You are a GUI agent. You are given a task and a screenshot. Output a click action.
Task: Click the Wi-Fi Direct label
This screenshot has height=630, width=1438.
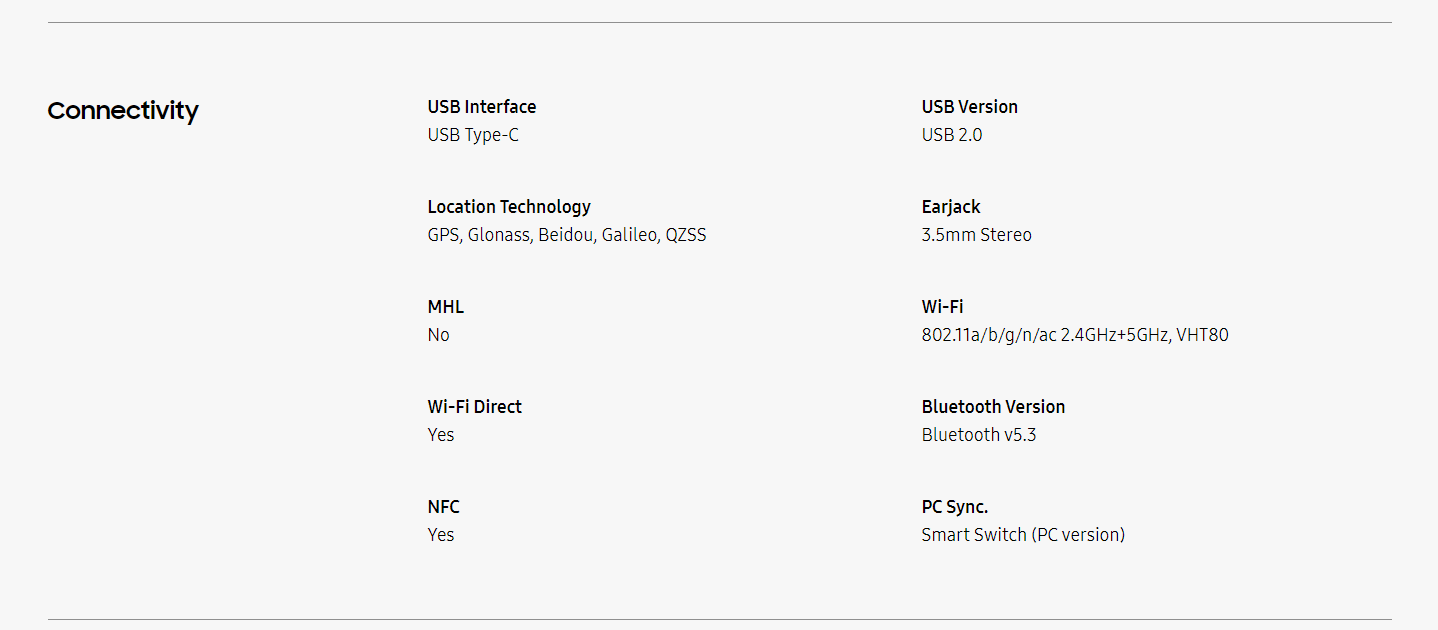point(474,407)
